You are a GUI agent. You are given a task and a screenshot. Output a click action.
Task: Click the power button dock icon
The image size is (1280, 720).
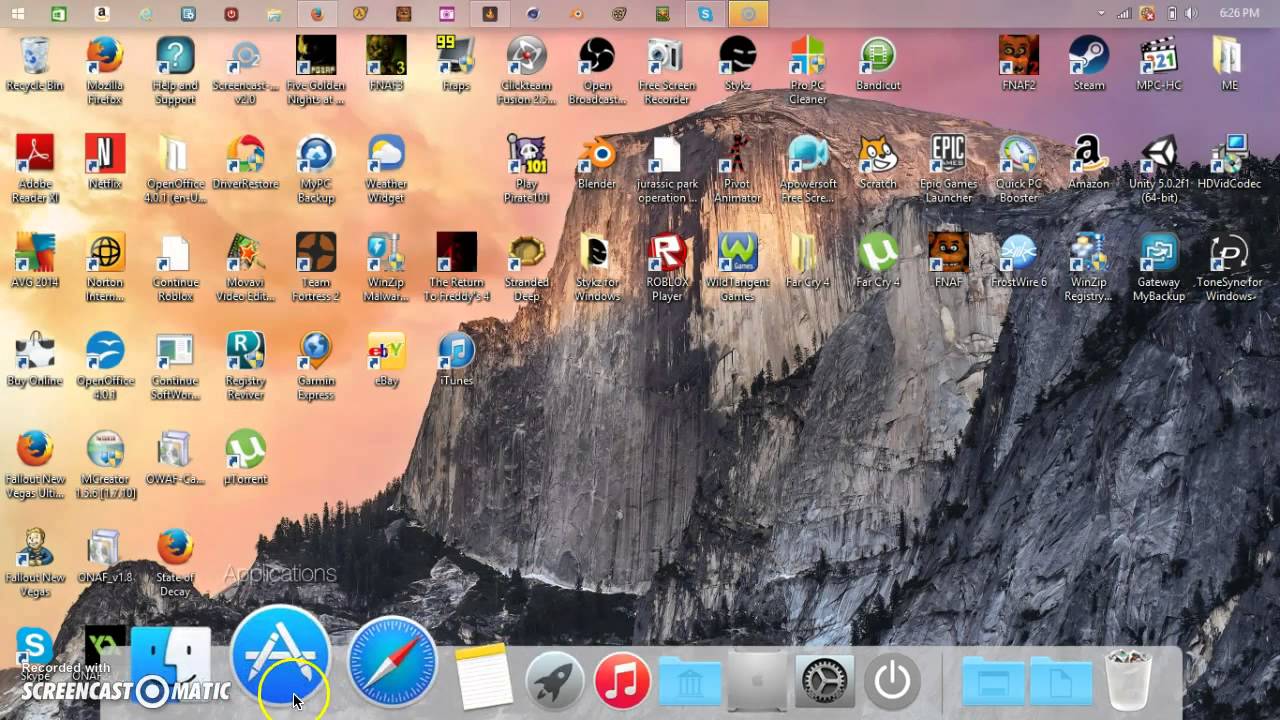click(892, 681)
